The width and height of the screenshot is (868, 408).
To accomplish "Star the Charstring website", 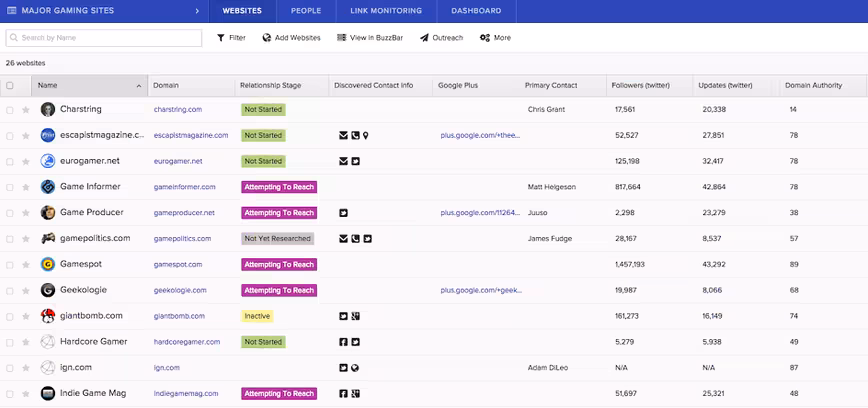I will pyautogui.click(x=25, y=110).
